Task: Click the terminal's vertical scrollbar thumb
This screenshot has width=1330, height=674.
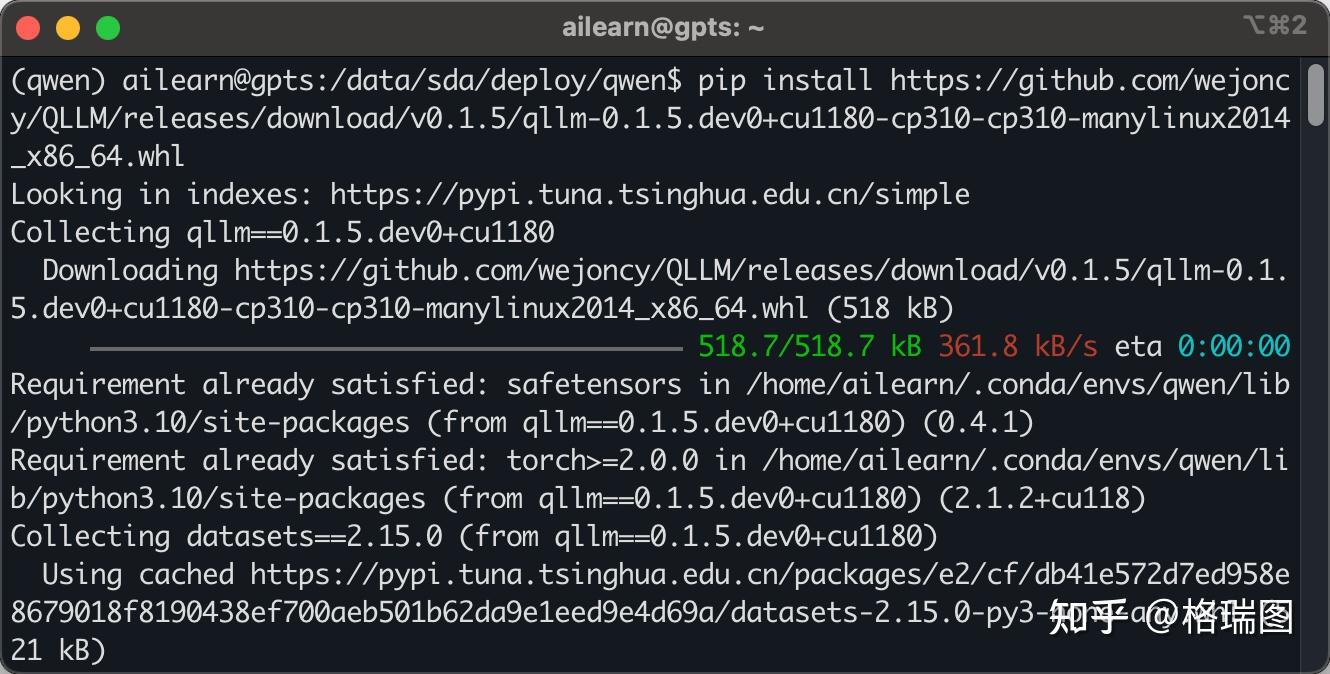Action: pyautogui.click(x=1316, y=94)
